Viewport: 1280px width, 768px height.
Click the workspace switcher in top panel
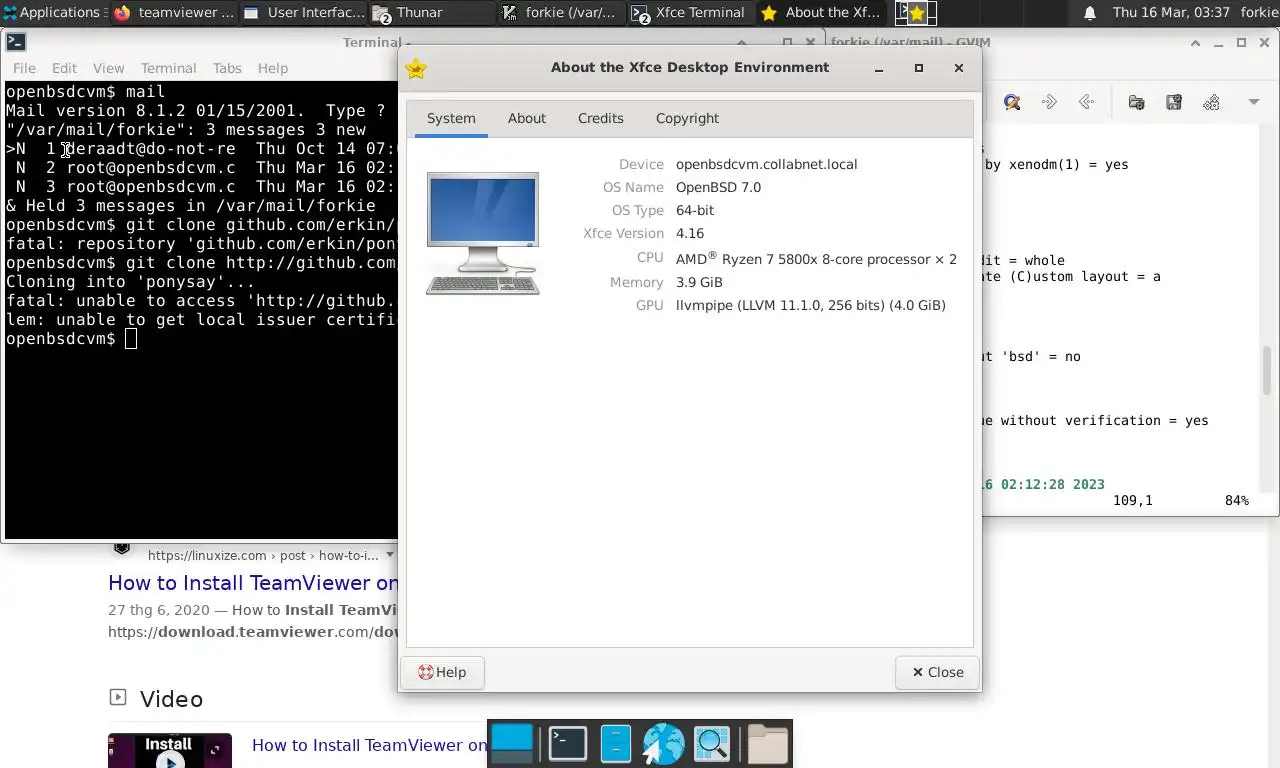coord(915,13)
